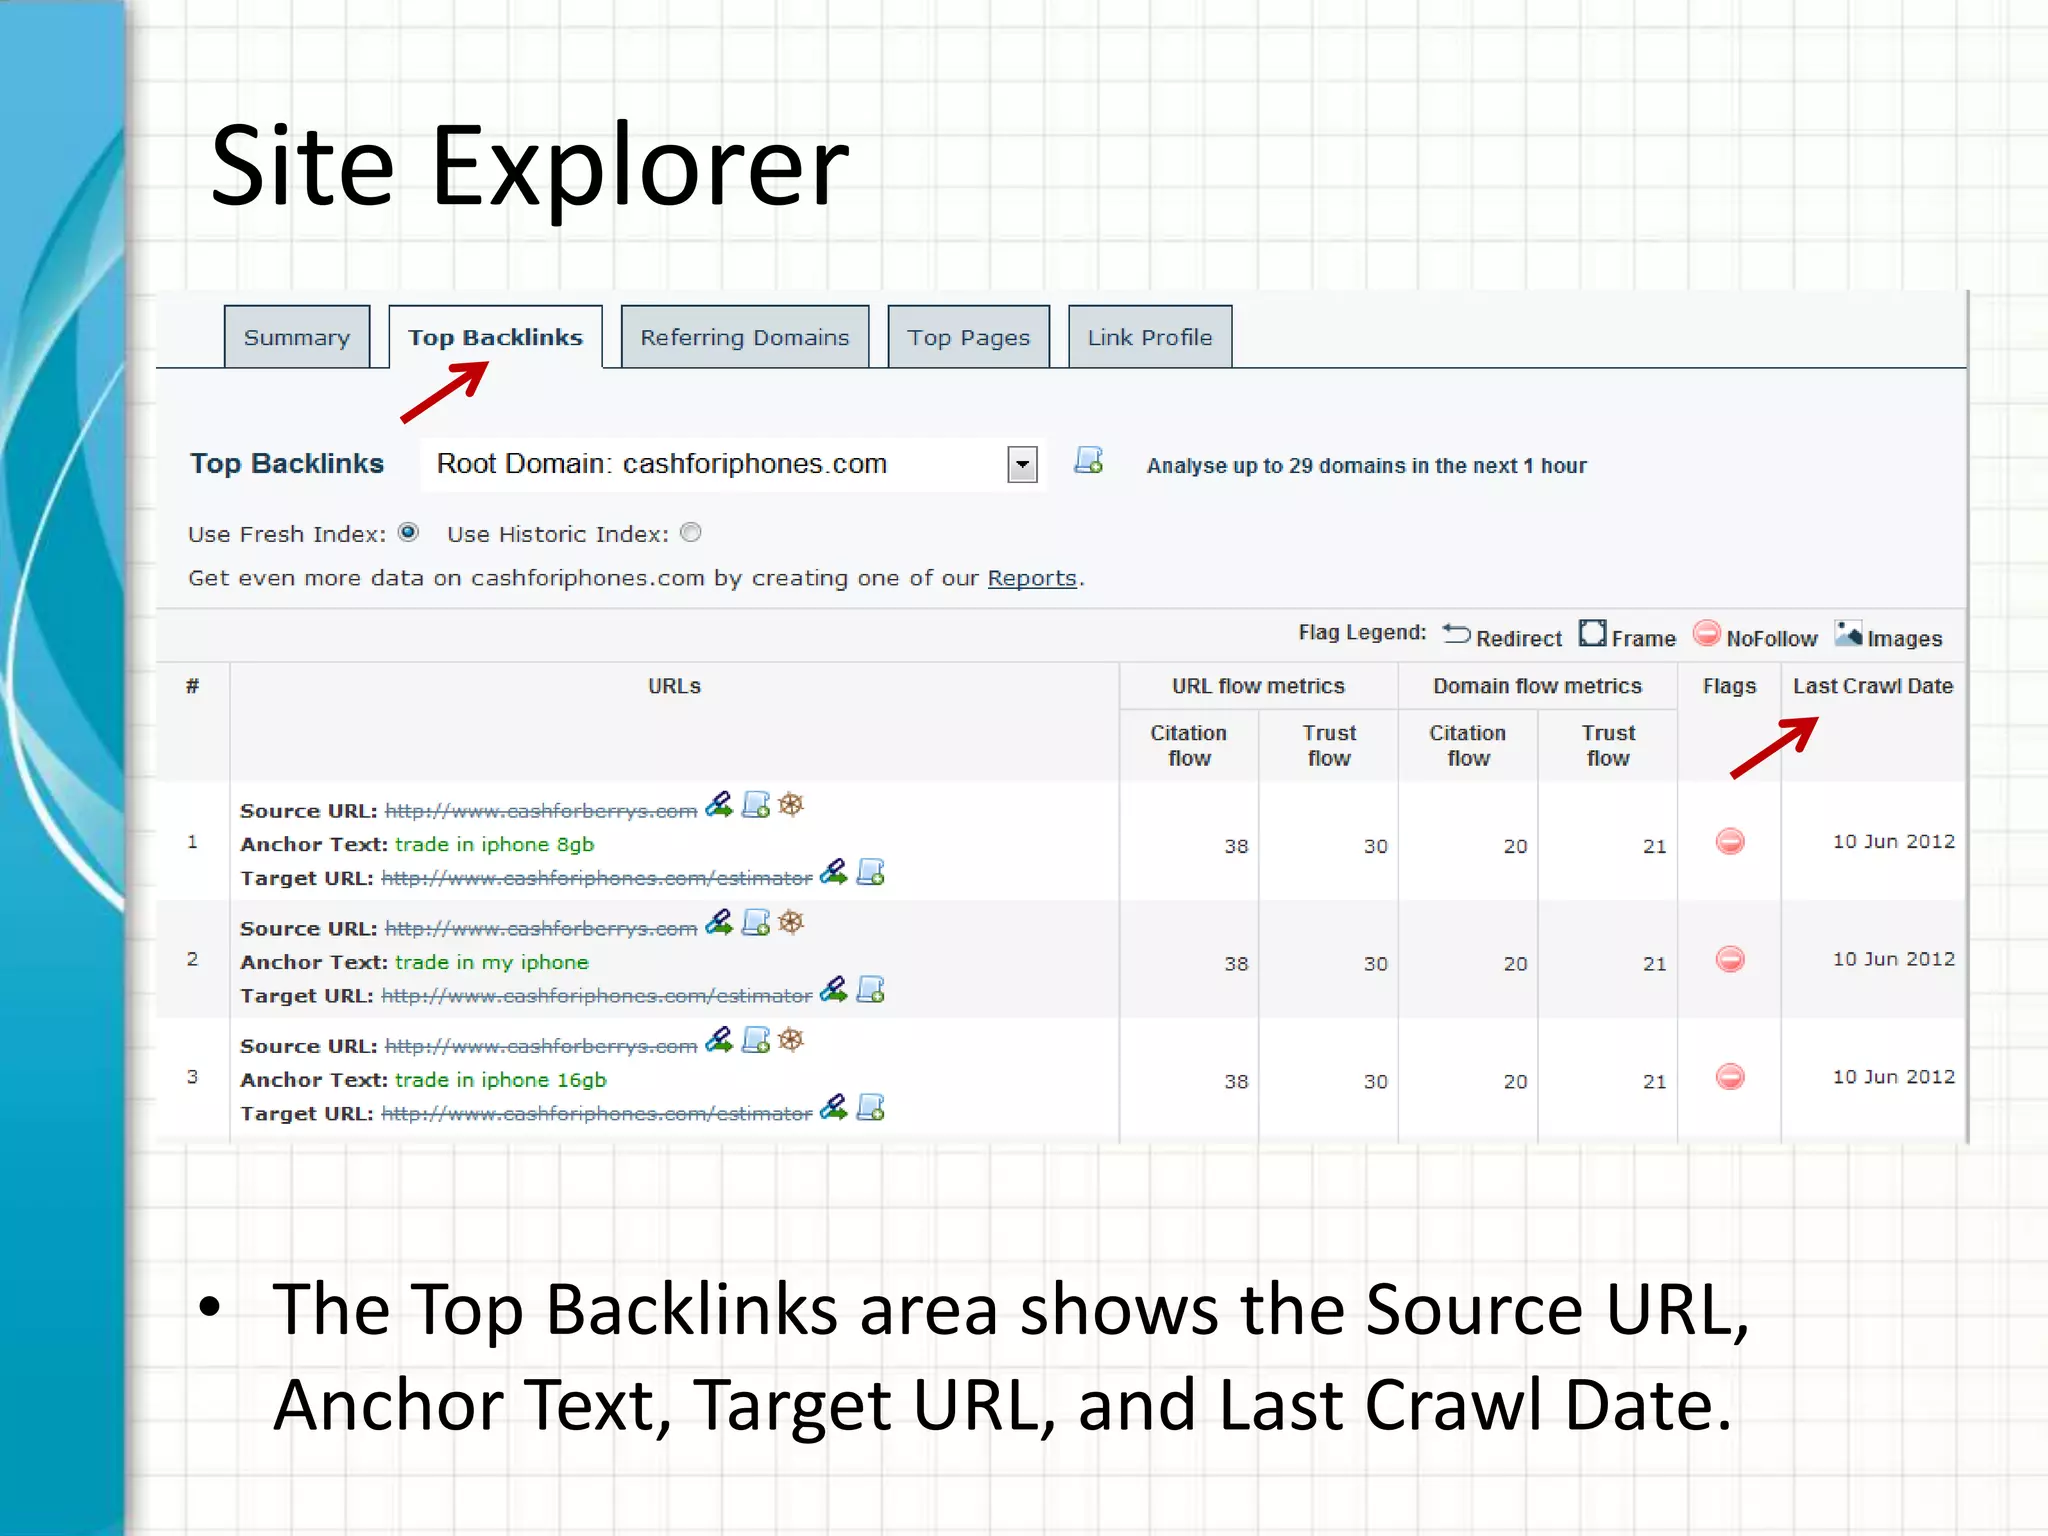Click ship wheel icon in row 2
This screenshot has height=1536, width=2048.
click(x=791, y=922)
